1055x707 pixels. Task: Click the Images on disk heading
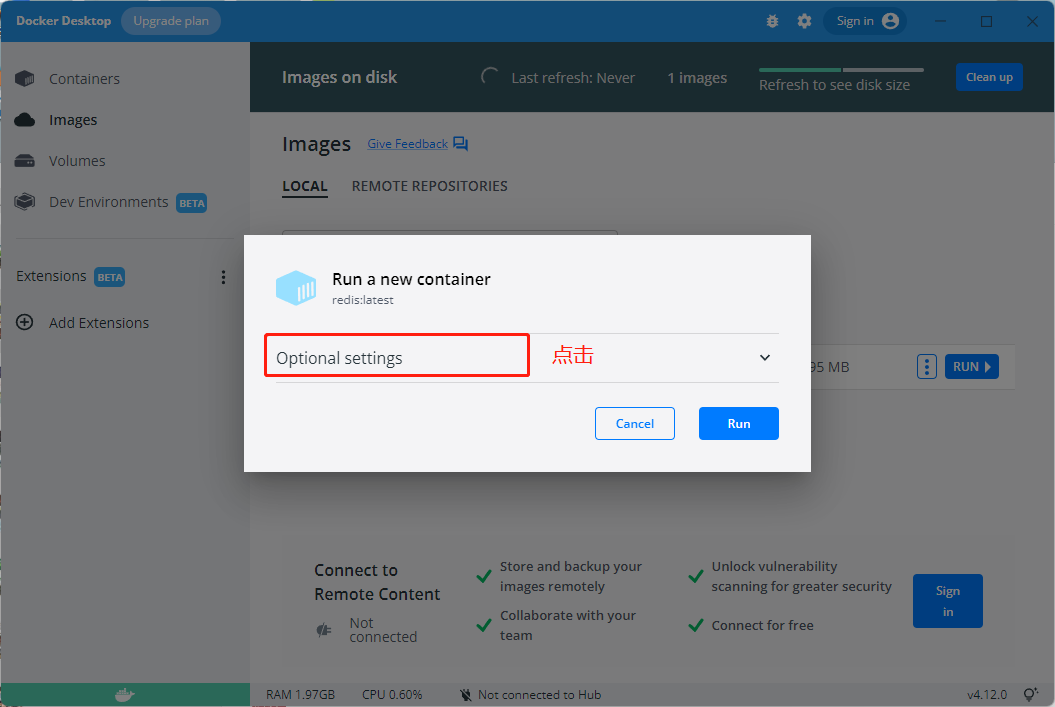pos(339,77)
